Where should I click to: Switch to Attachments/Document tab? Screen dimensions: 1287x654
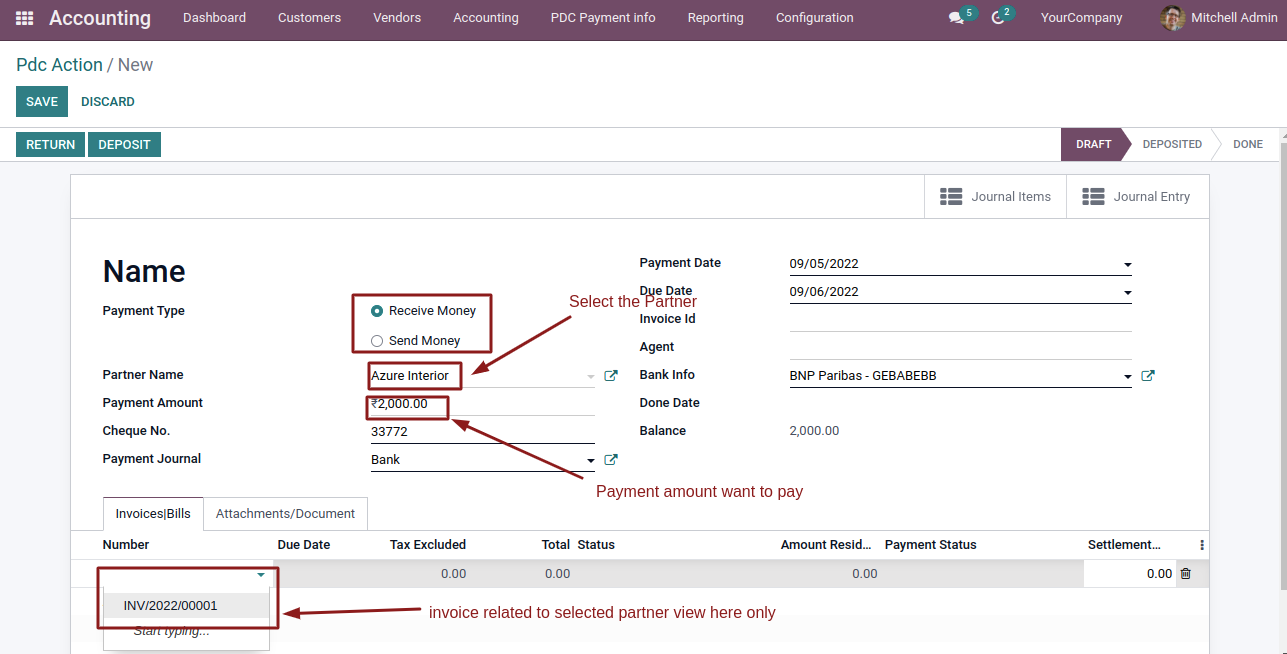tap(285, 513)
